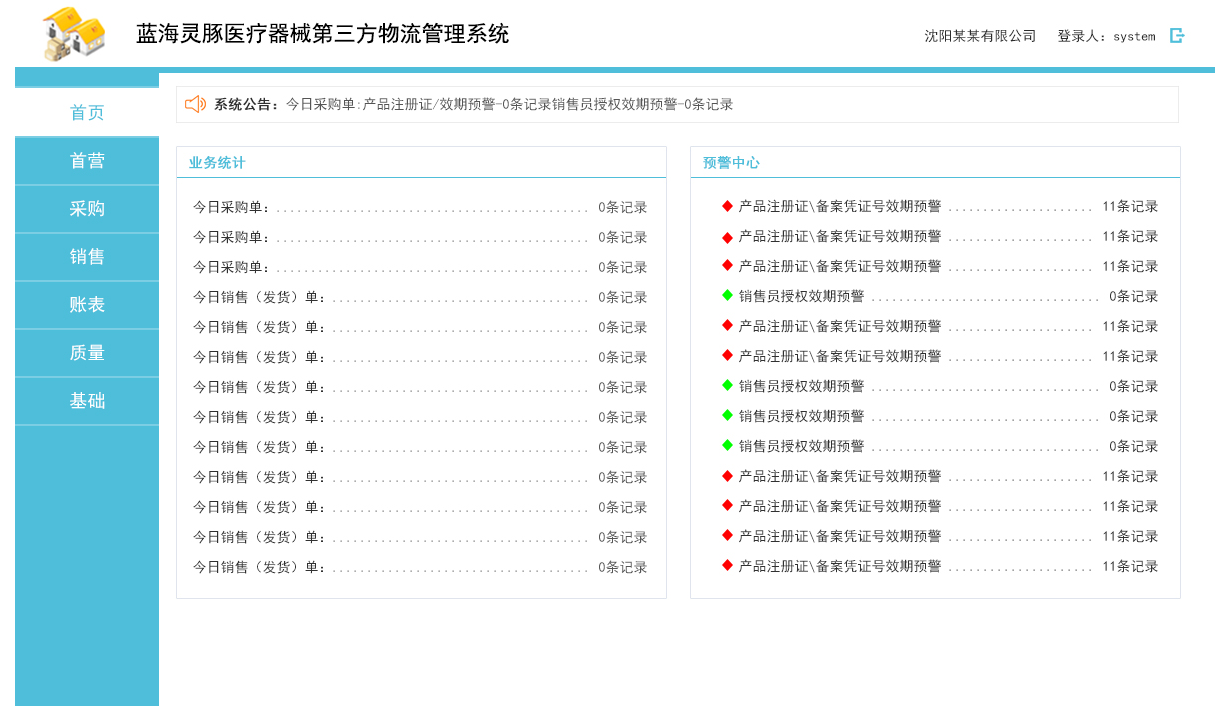Click the first red diamond warning icon

click(x=727, y=206)
